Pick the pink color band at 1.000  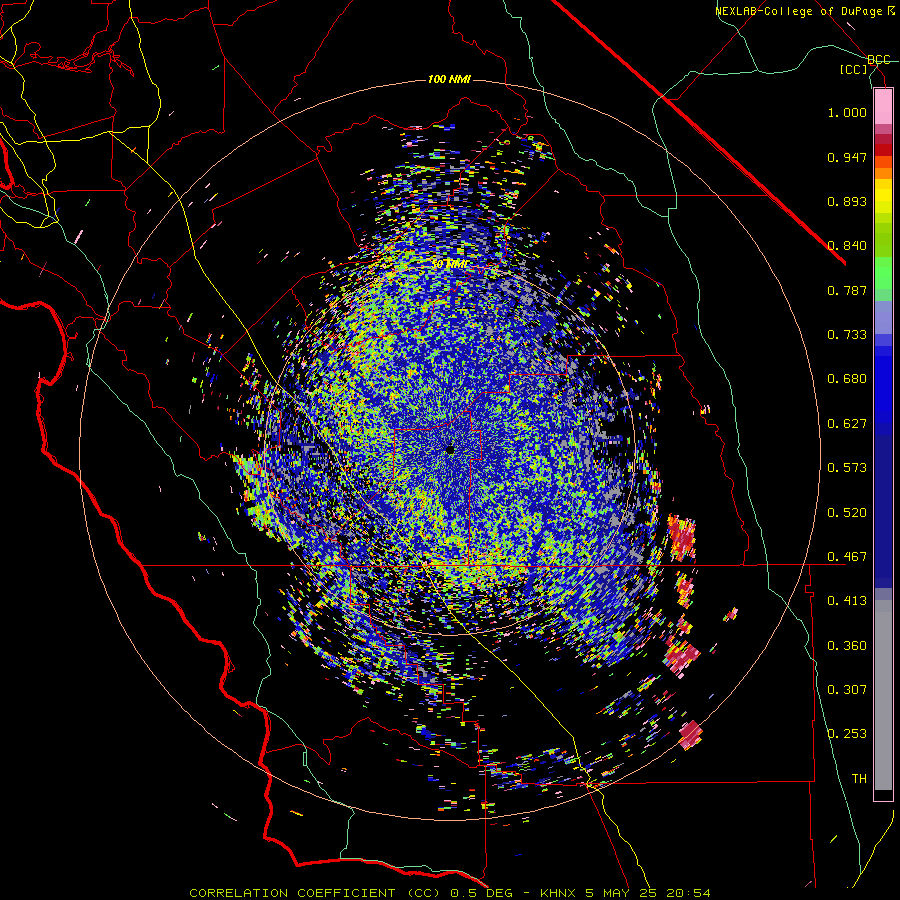tap(883, 107)
